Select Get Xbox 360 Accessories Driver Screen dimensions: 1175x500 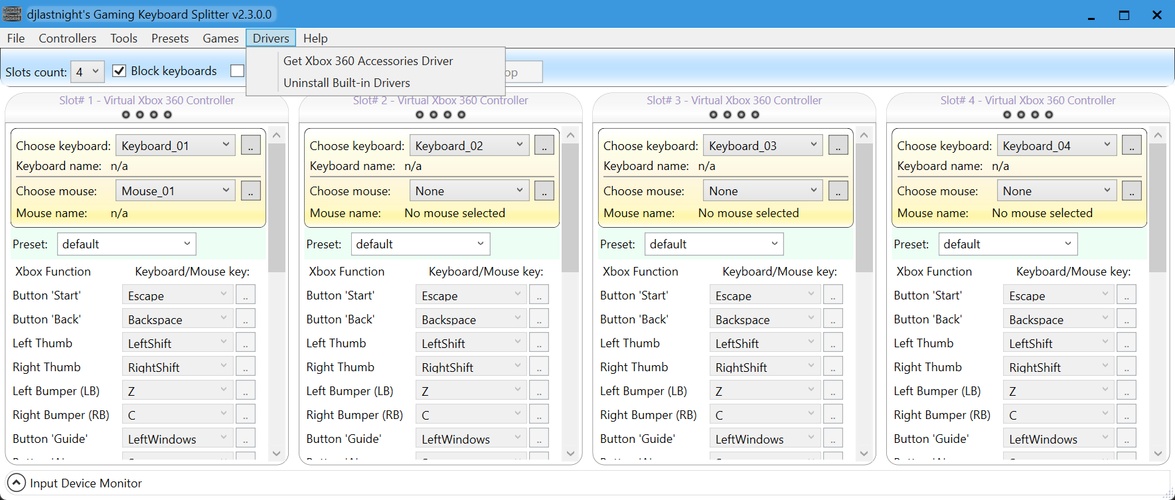[x=368, y=61]
